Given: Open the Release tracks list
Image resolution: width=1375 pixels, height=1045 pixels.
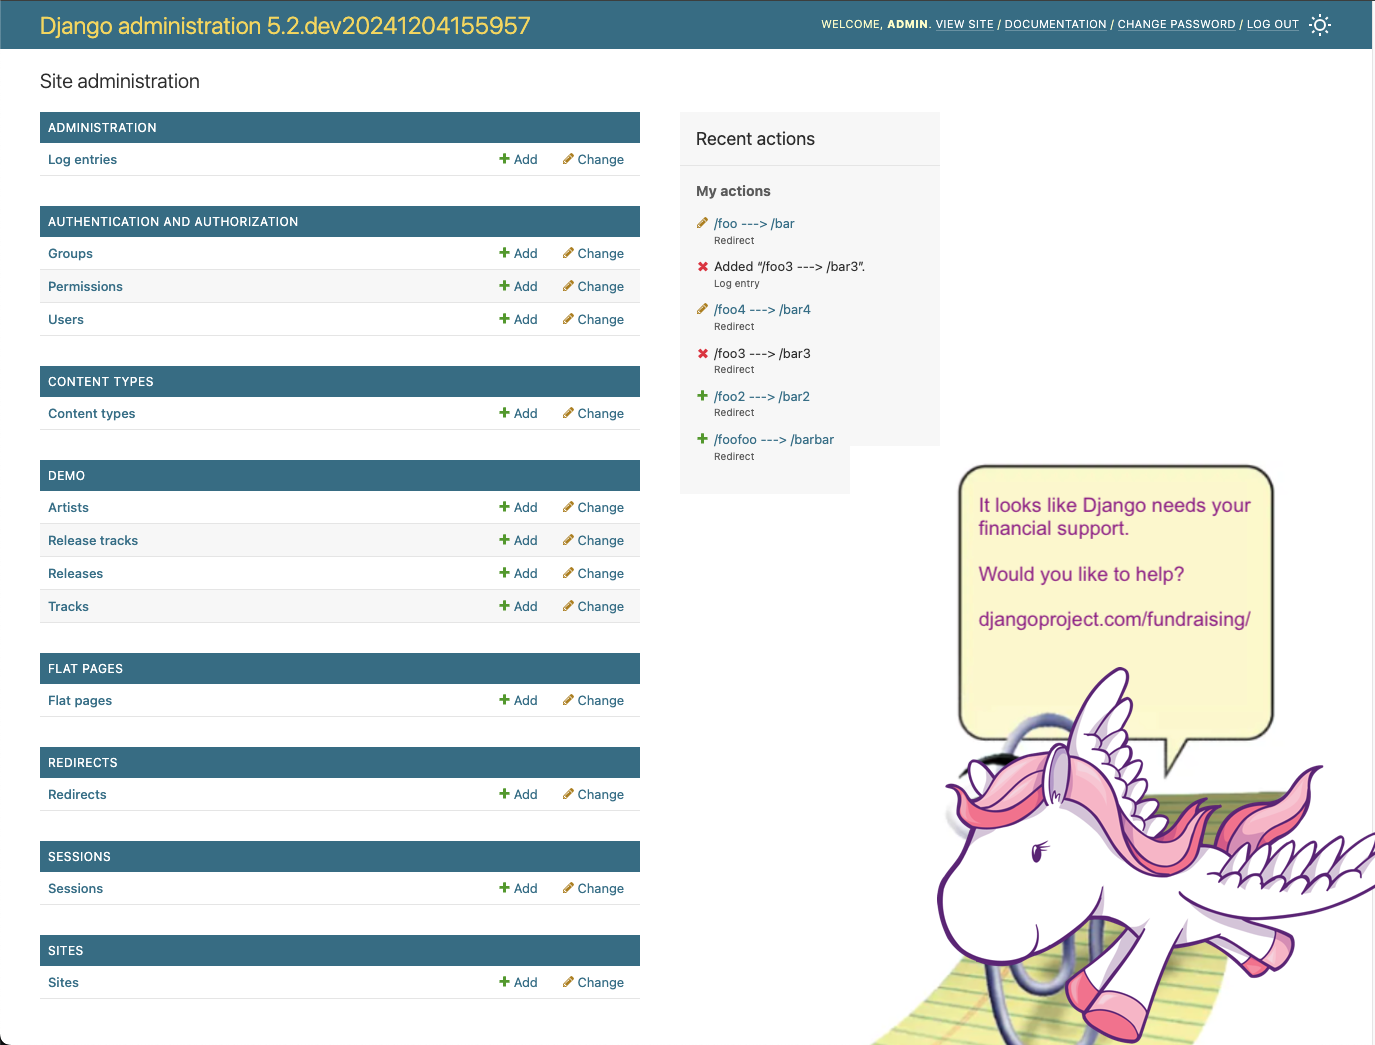Looking at the screenshot, I should (x=93, y=541).
